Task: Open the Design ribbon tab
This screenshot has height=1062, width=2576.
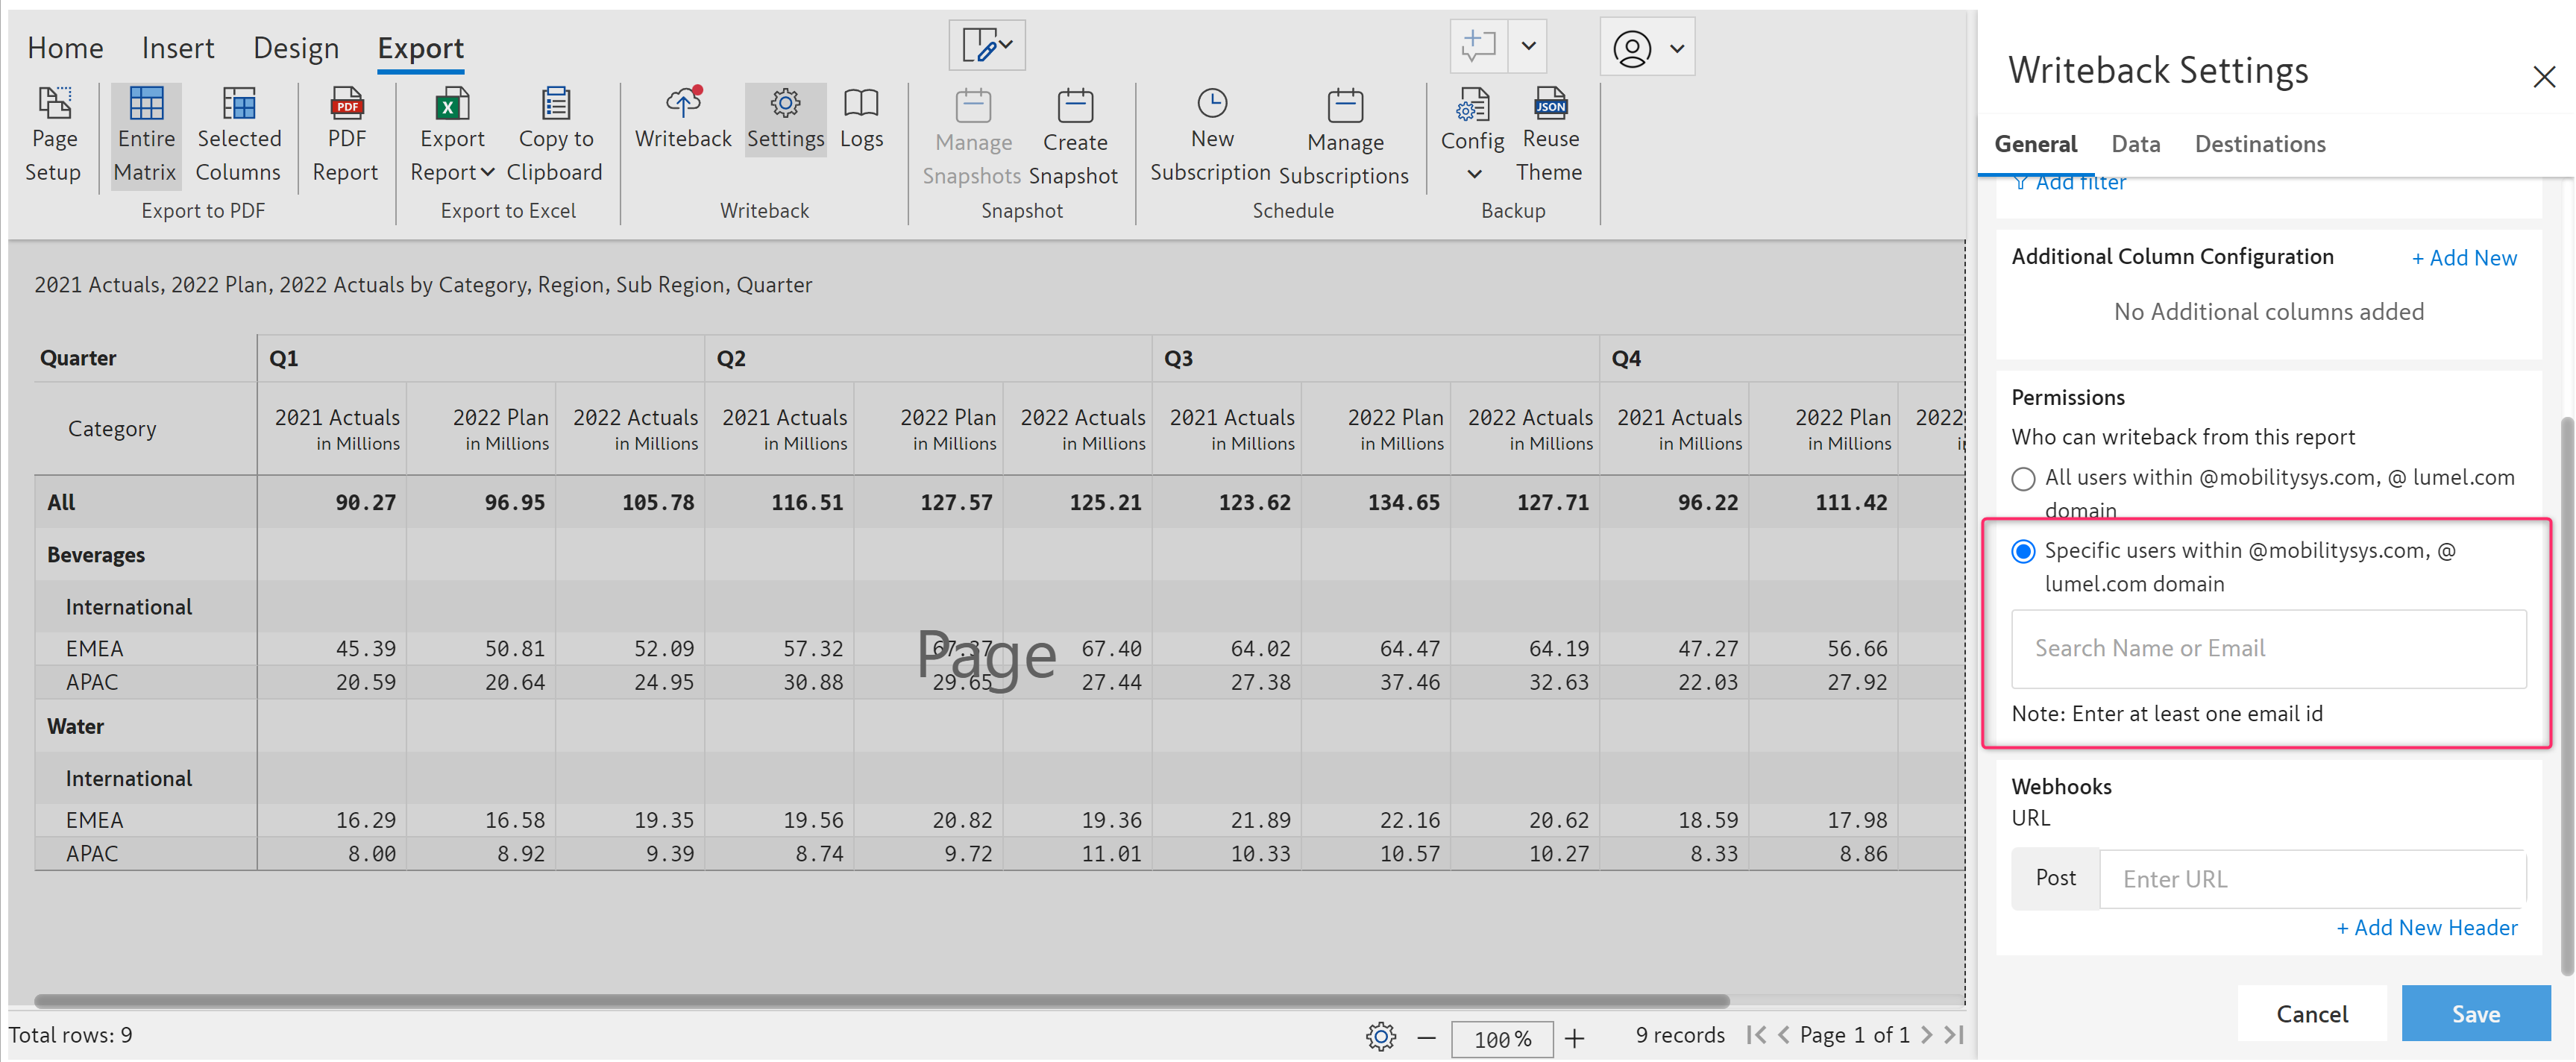Action: (295, 48)
